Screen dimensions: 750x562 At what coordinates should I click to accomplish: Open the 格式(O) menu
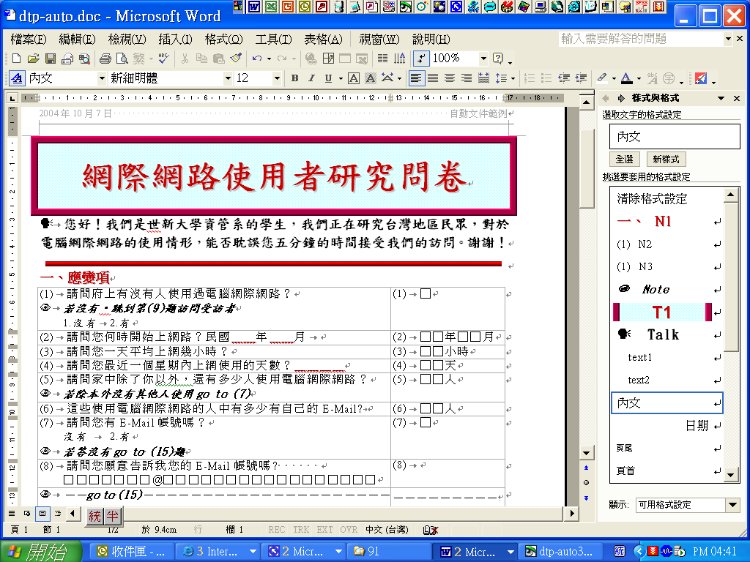[223, 39]
